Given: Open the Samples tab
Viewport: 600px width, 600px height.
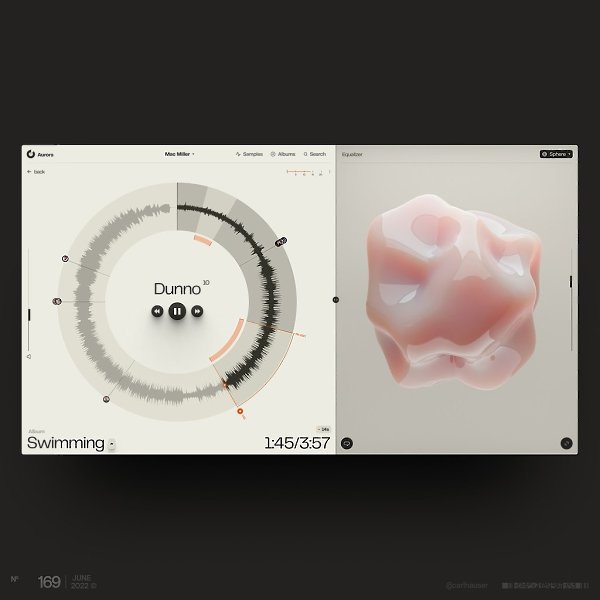Looking at the screenshot, I should (249, 154).
